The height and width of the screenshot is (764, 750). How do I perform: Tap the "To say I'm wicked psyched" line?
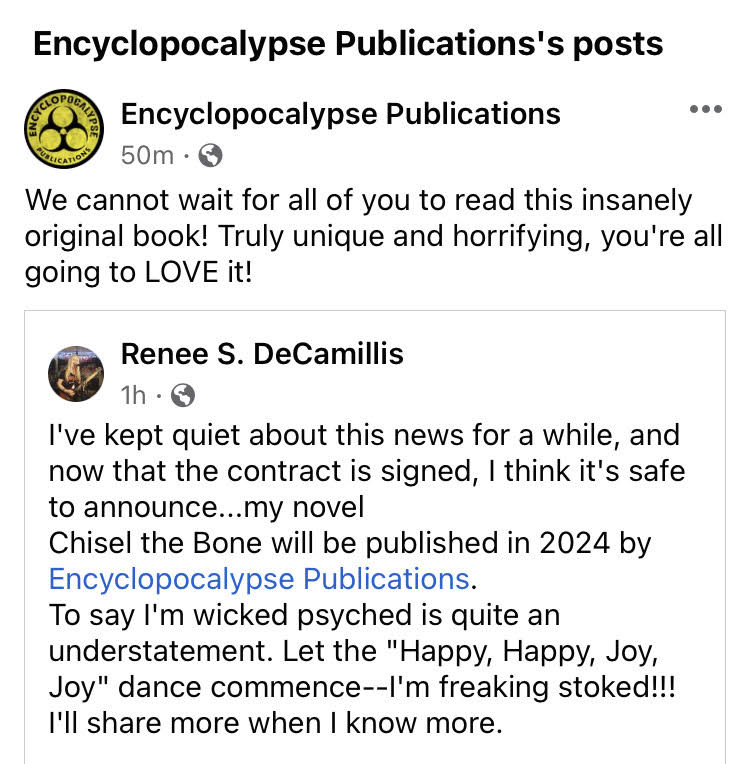click(304, 615)
